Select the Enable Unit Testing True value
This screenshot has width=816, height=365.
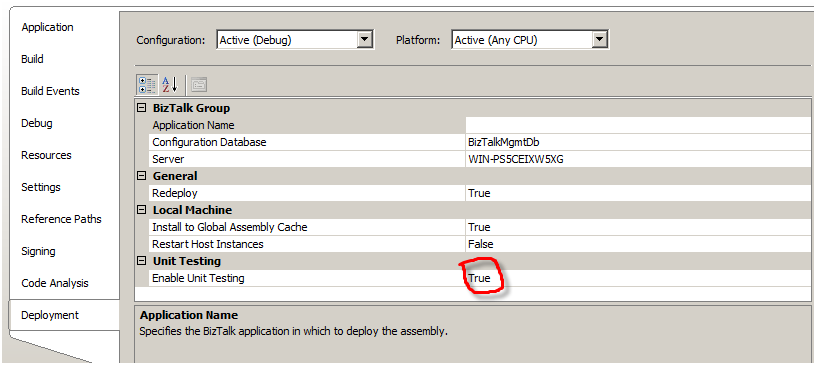pyautogui.click(x=638, y=278)
